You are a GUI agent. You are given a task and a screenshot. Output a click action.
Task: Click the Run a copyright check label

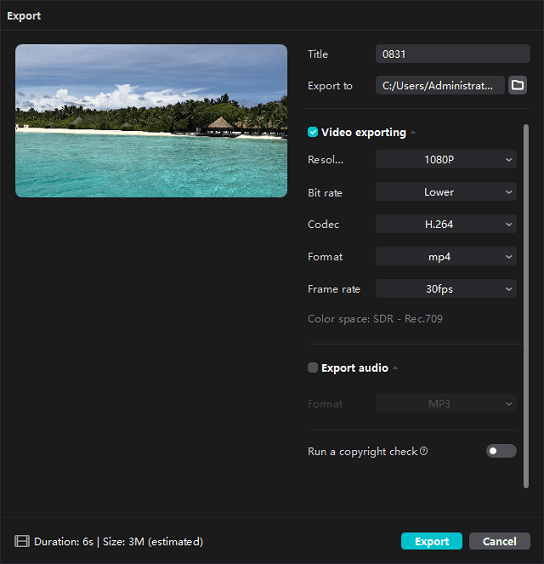pyautogui.click(x=362, y=451)
